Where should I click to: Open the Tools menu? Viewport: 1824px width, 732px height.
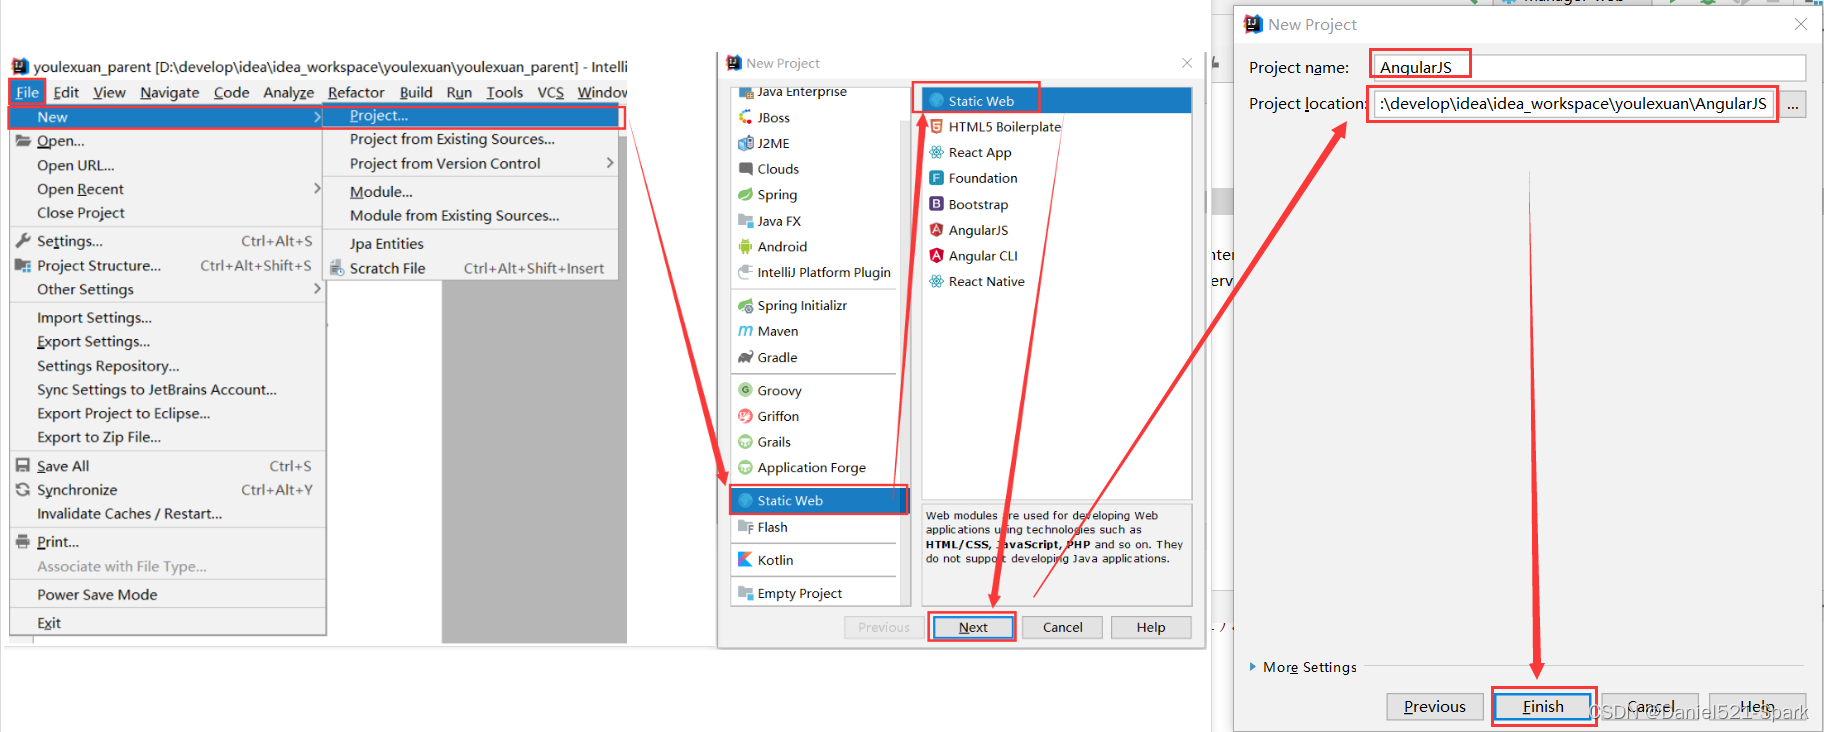click(504, 92)
